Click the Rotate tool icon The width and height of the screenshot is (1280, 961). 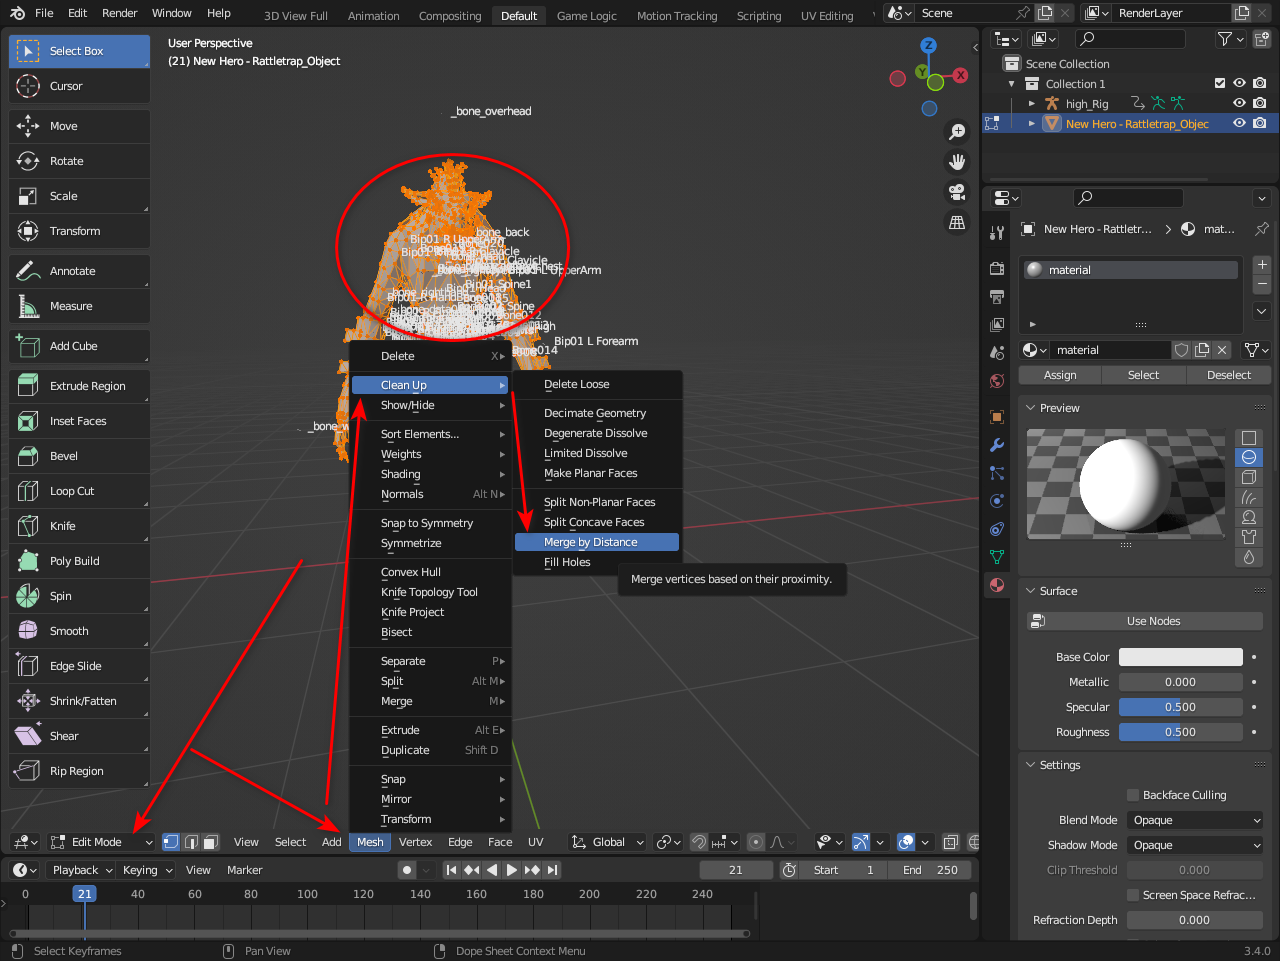[28, 161]
